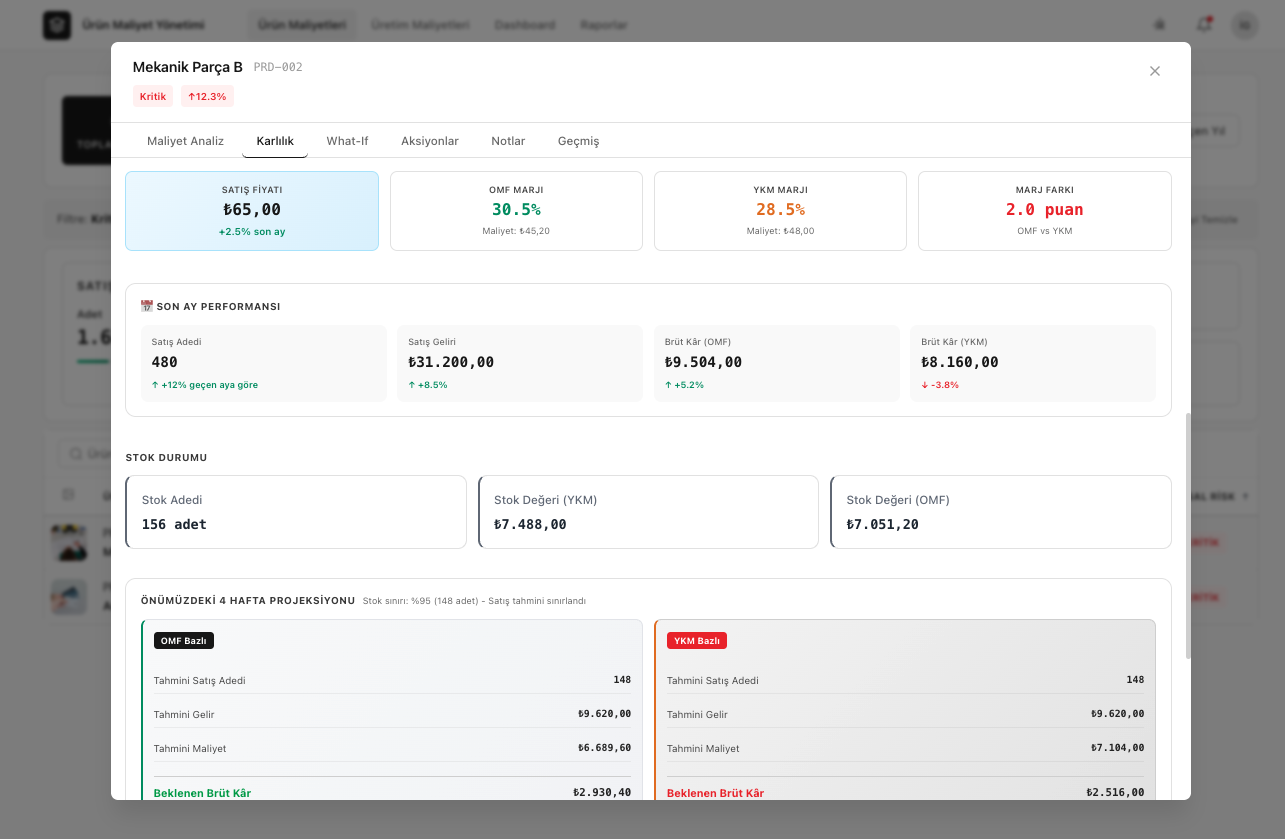Expand the risk column sort arrow
The height and width of the screenshot is (839, 1285).
pos(1244,496)
